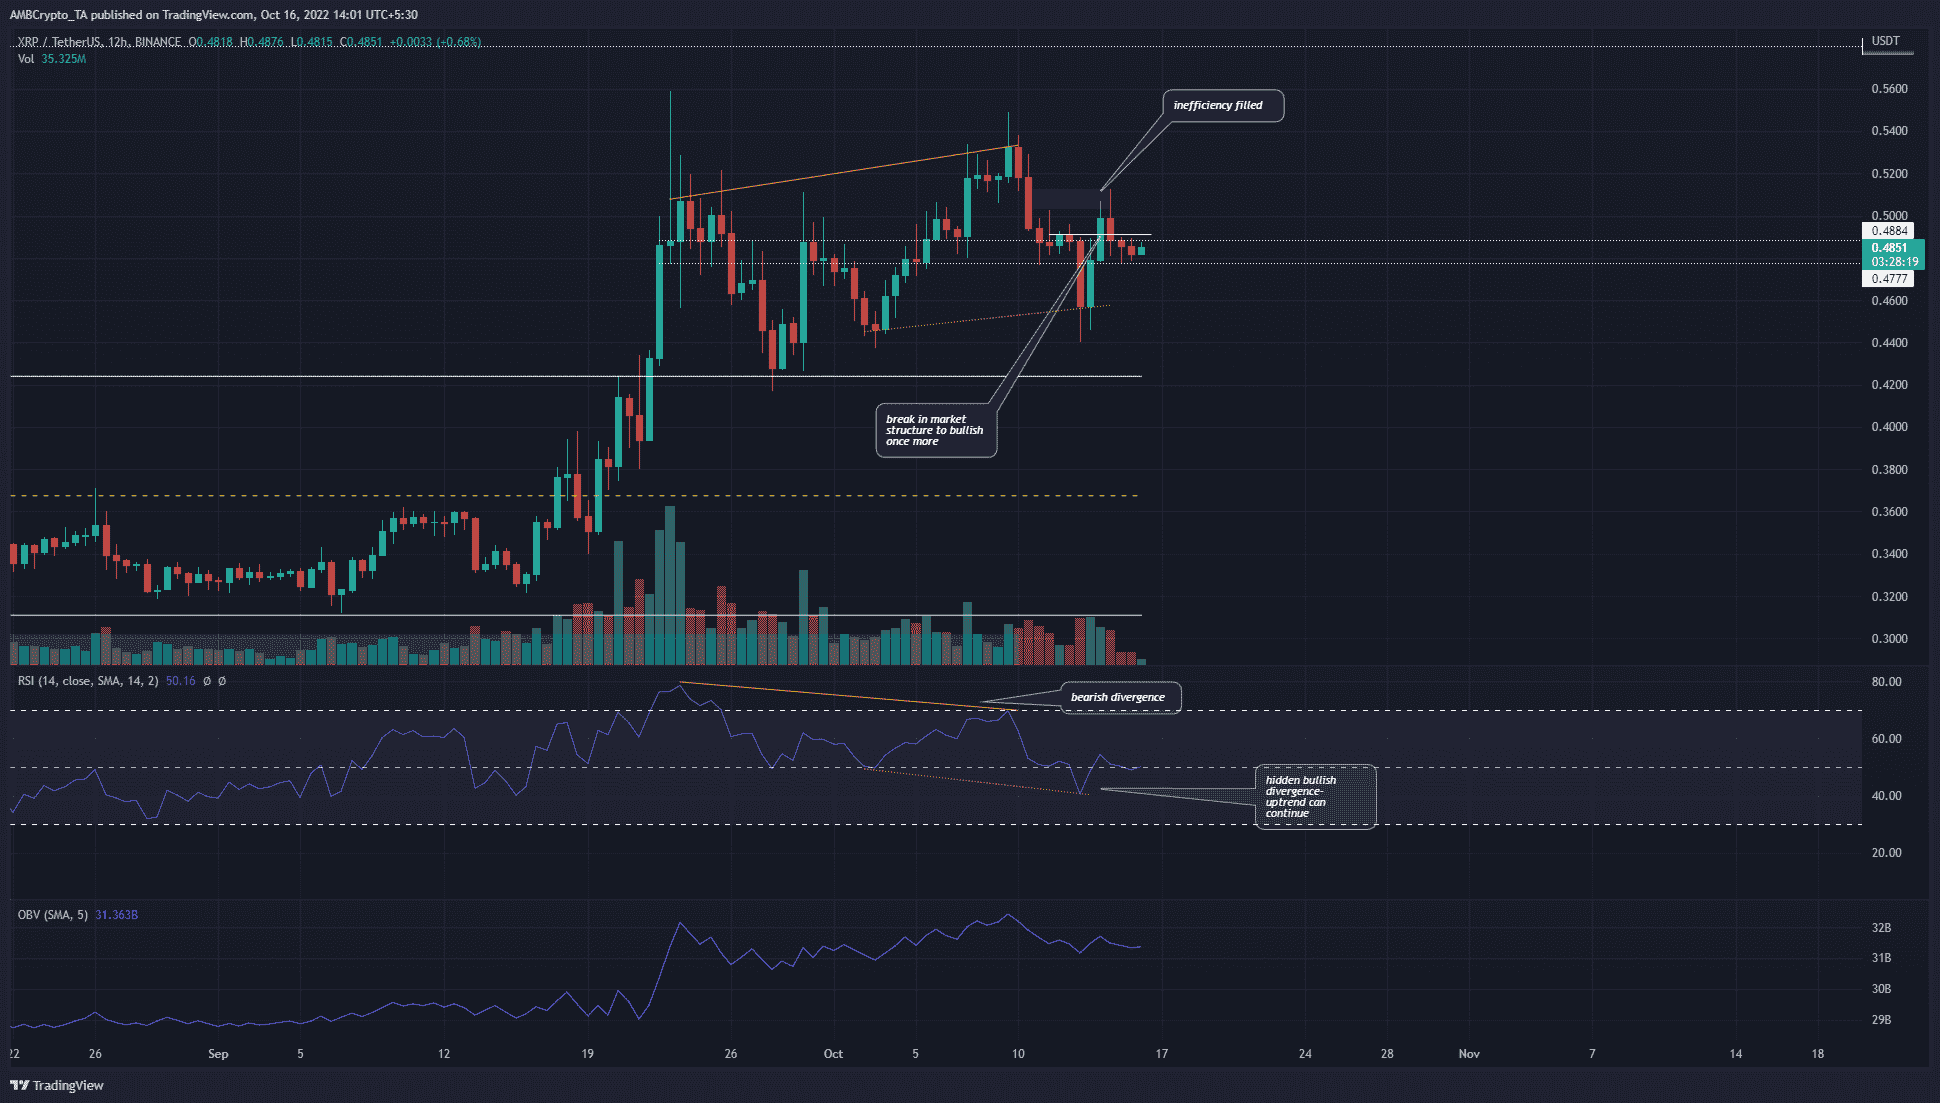Click 31B on the OBV scale
Image resolution: width=1940 pixels, height=1103 pixels.
click(1881, 958)
